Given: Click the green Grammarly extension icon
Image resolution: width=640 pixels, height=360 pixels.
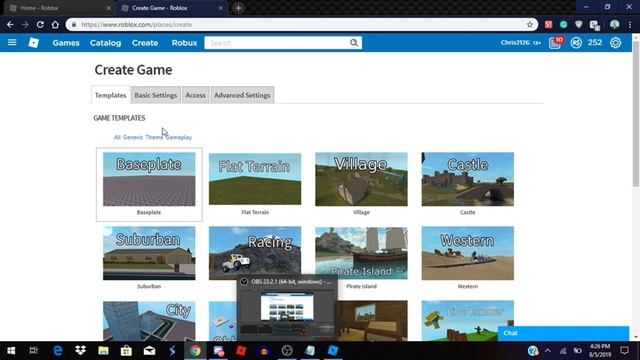Looking at the screenshot, I should pyautogui.click(x=564, y=24).
